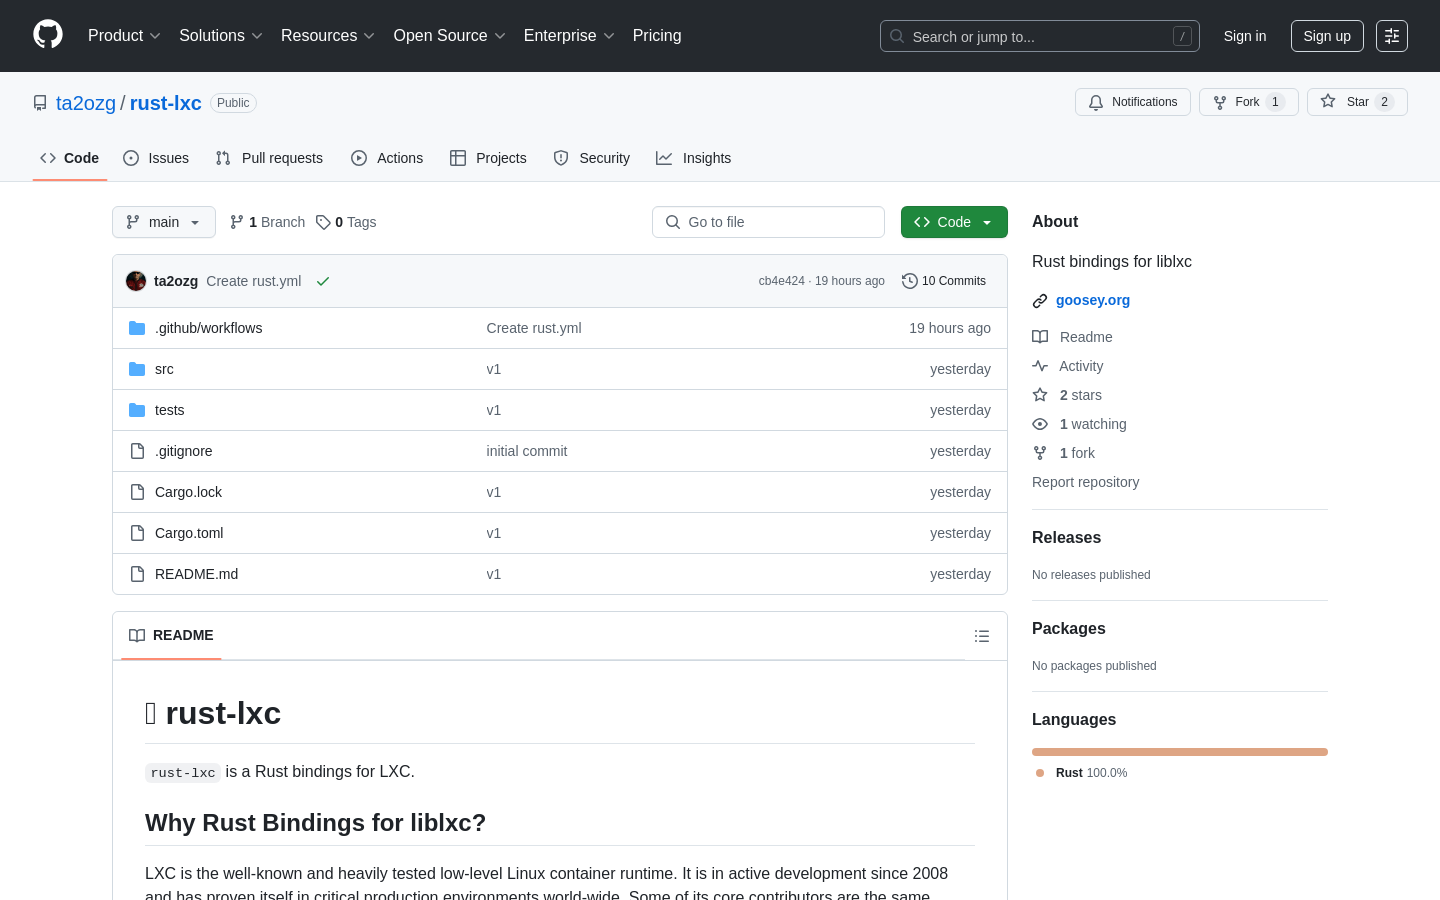Click the green check status icon
This screenshot has height=900, width=1440.
[323, 281]
